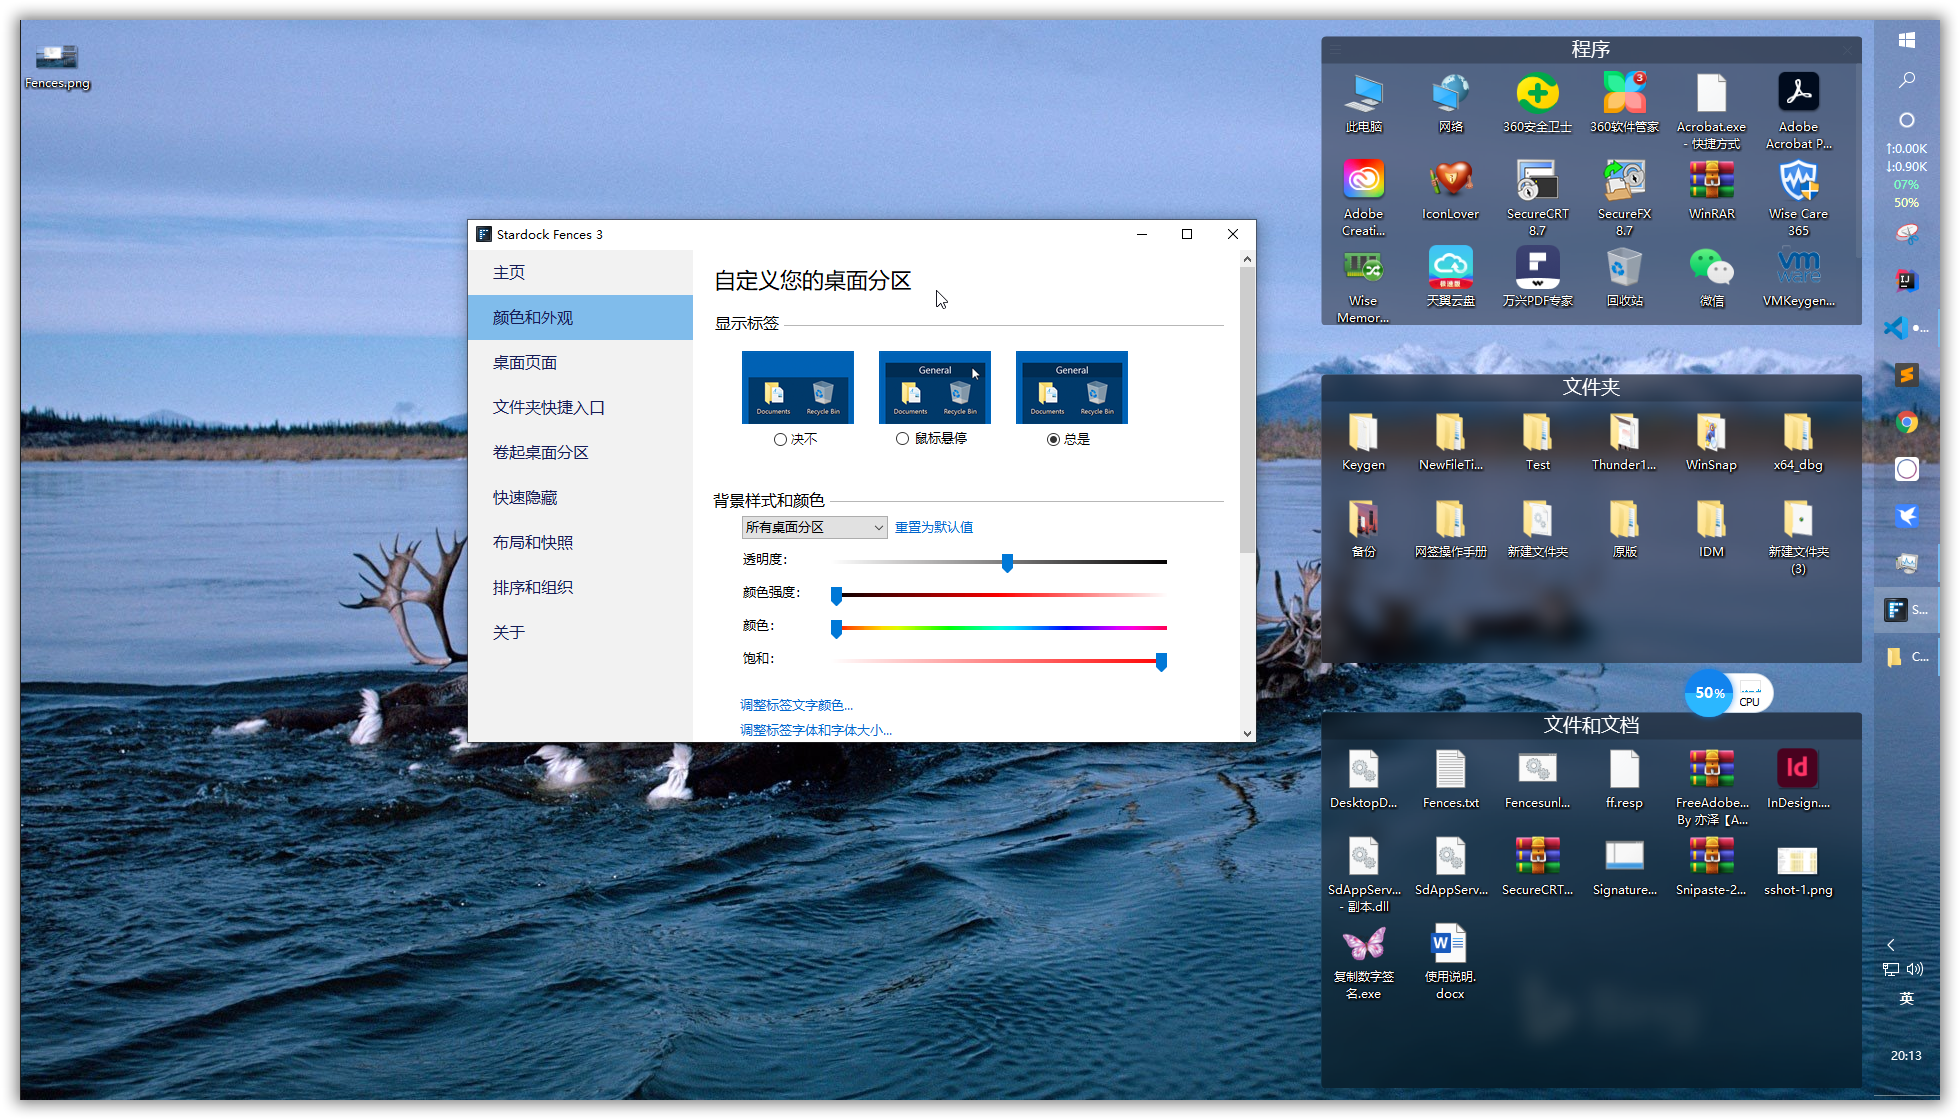This screenshot has height=1120, width=1960.
Task: Click the 鼠标悬停 preview thumbnail
Action: 934,387
